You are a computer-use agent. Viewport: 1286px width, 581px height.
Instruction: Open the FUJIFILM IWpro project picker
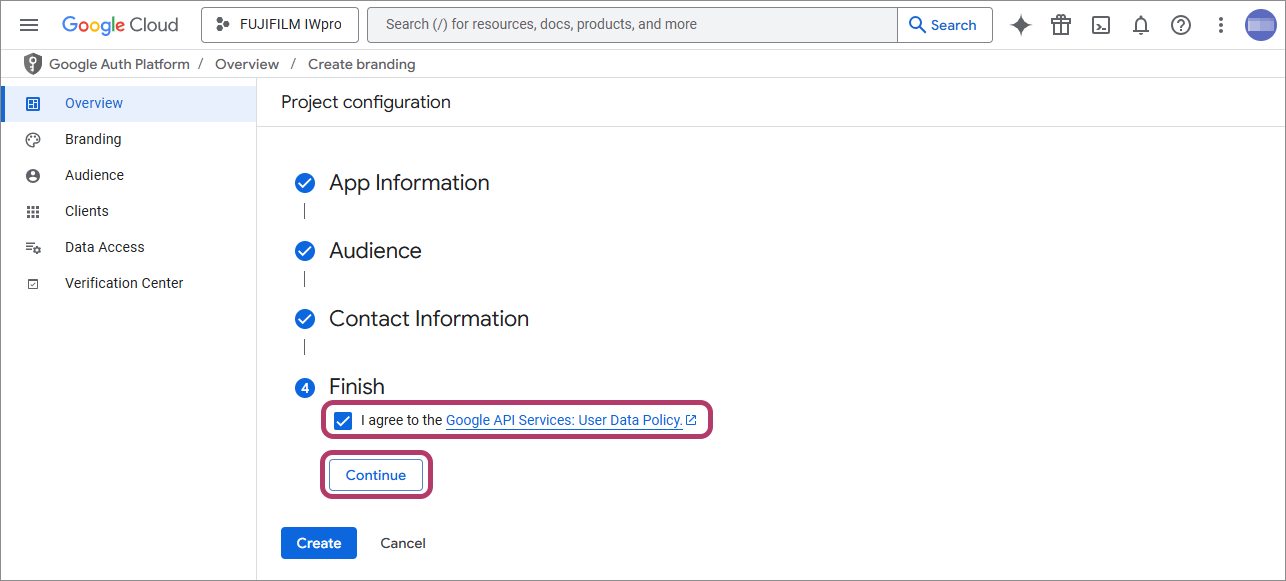[279, 25]
